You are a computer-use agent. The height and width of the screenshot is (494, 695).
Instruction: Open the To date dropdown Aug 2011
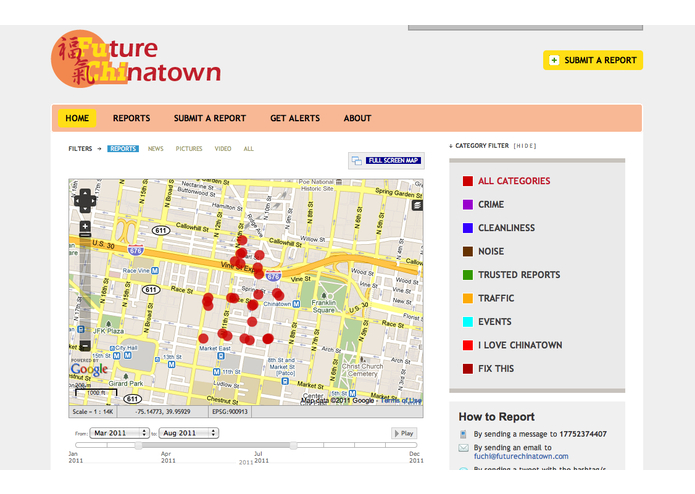(x=189, y=433)
